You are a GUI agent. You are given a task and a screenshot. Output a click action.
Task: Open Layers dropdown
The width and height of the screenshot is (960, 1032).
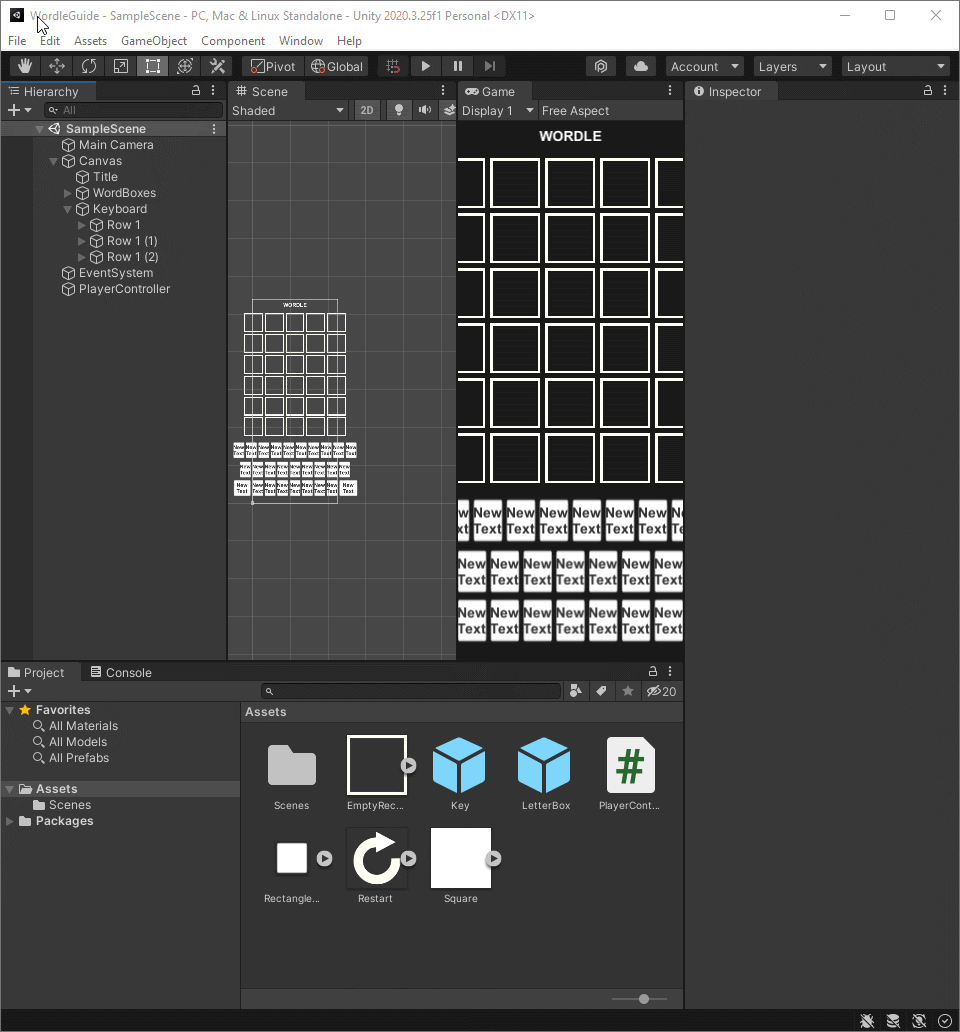coord(792,66)
